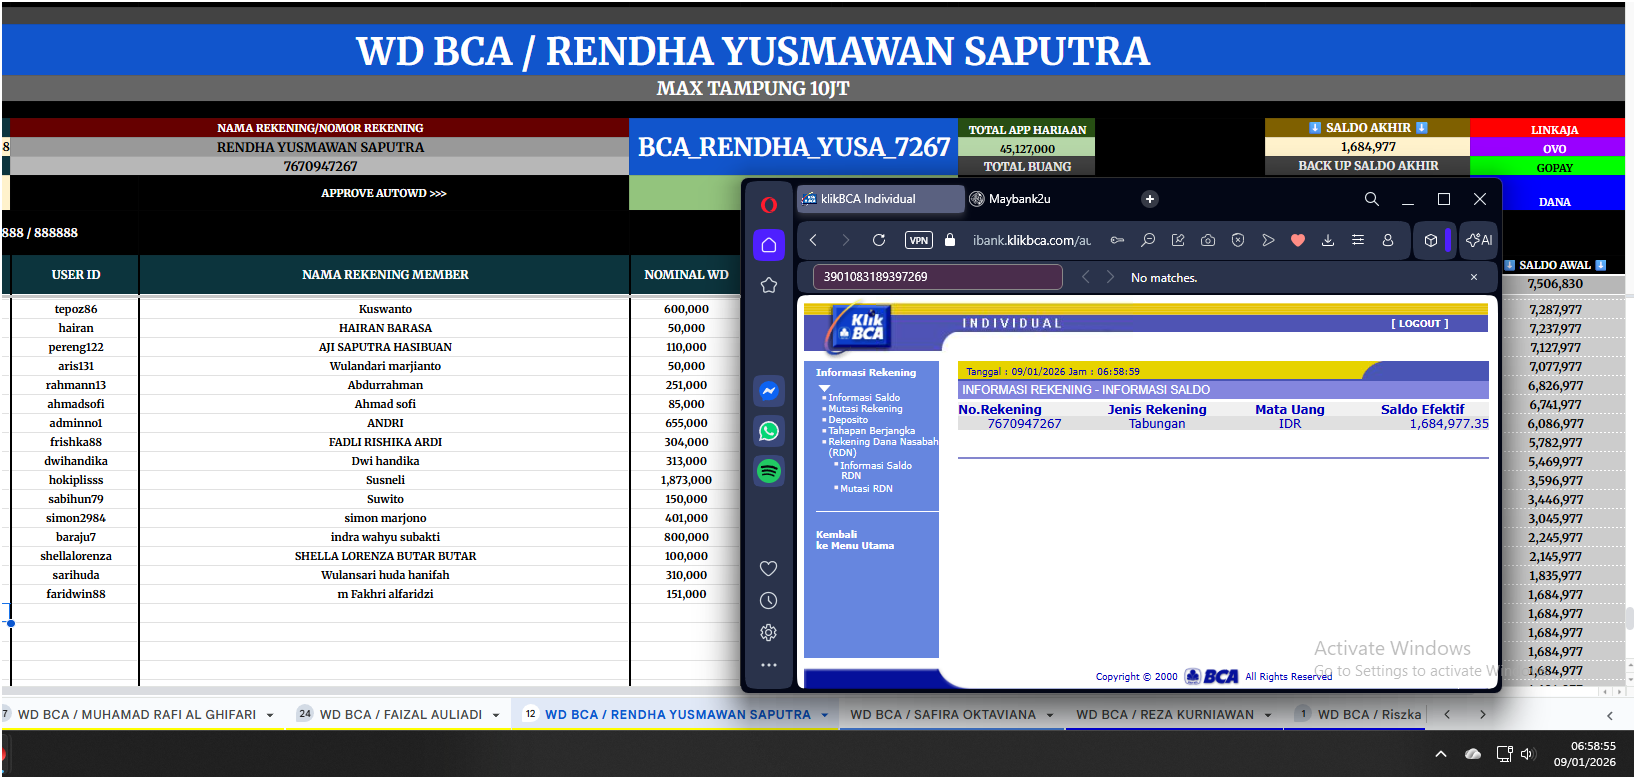Open the Opera main menu logo

tap(769, 205)
